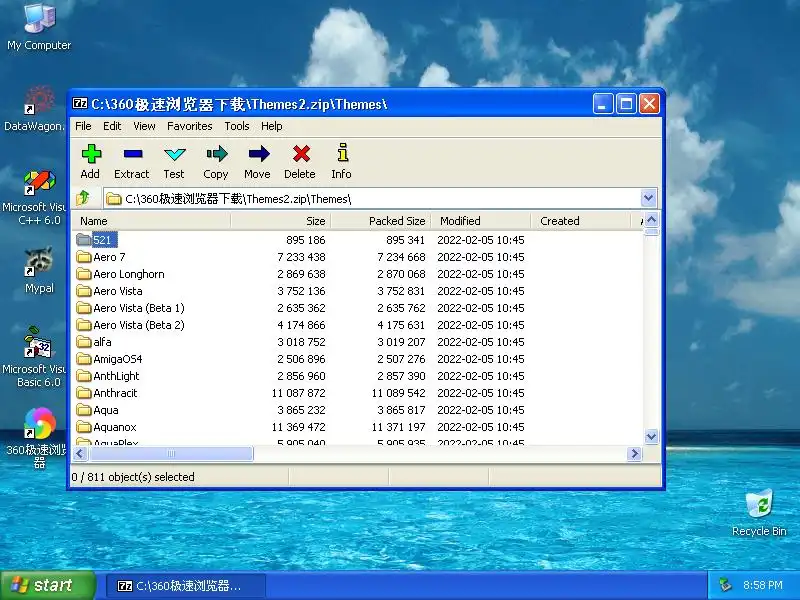Image resolution: width=800 pixels, height=600 pixels.
Task: Select Mypal browser desktop icon
Action: tap(39, 270)
